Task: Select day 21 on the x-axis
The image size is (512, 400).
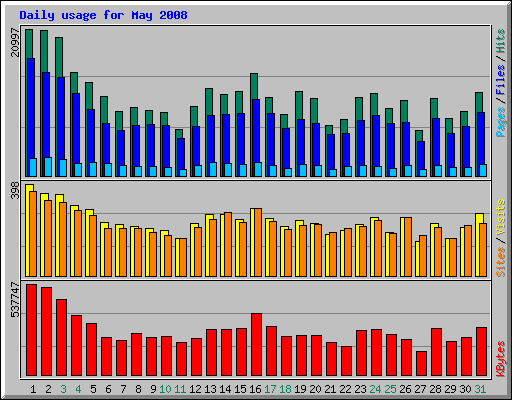Action: [x=330, y=389]
